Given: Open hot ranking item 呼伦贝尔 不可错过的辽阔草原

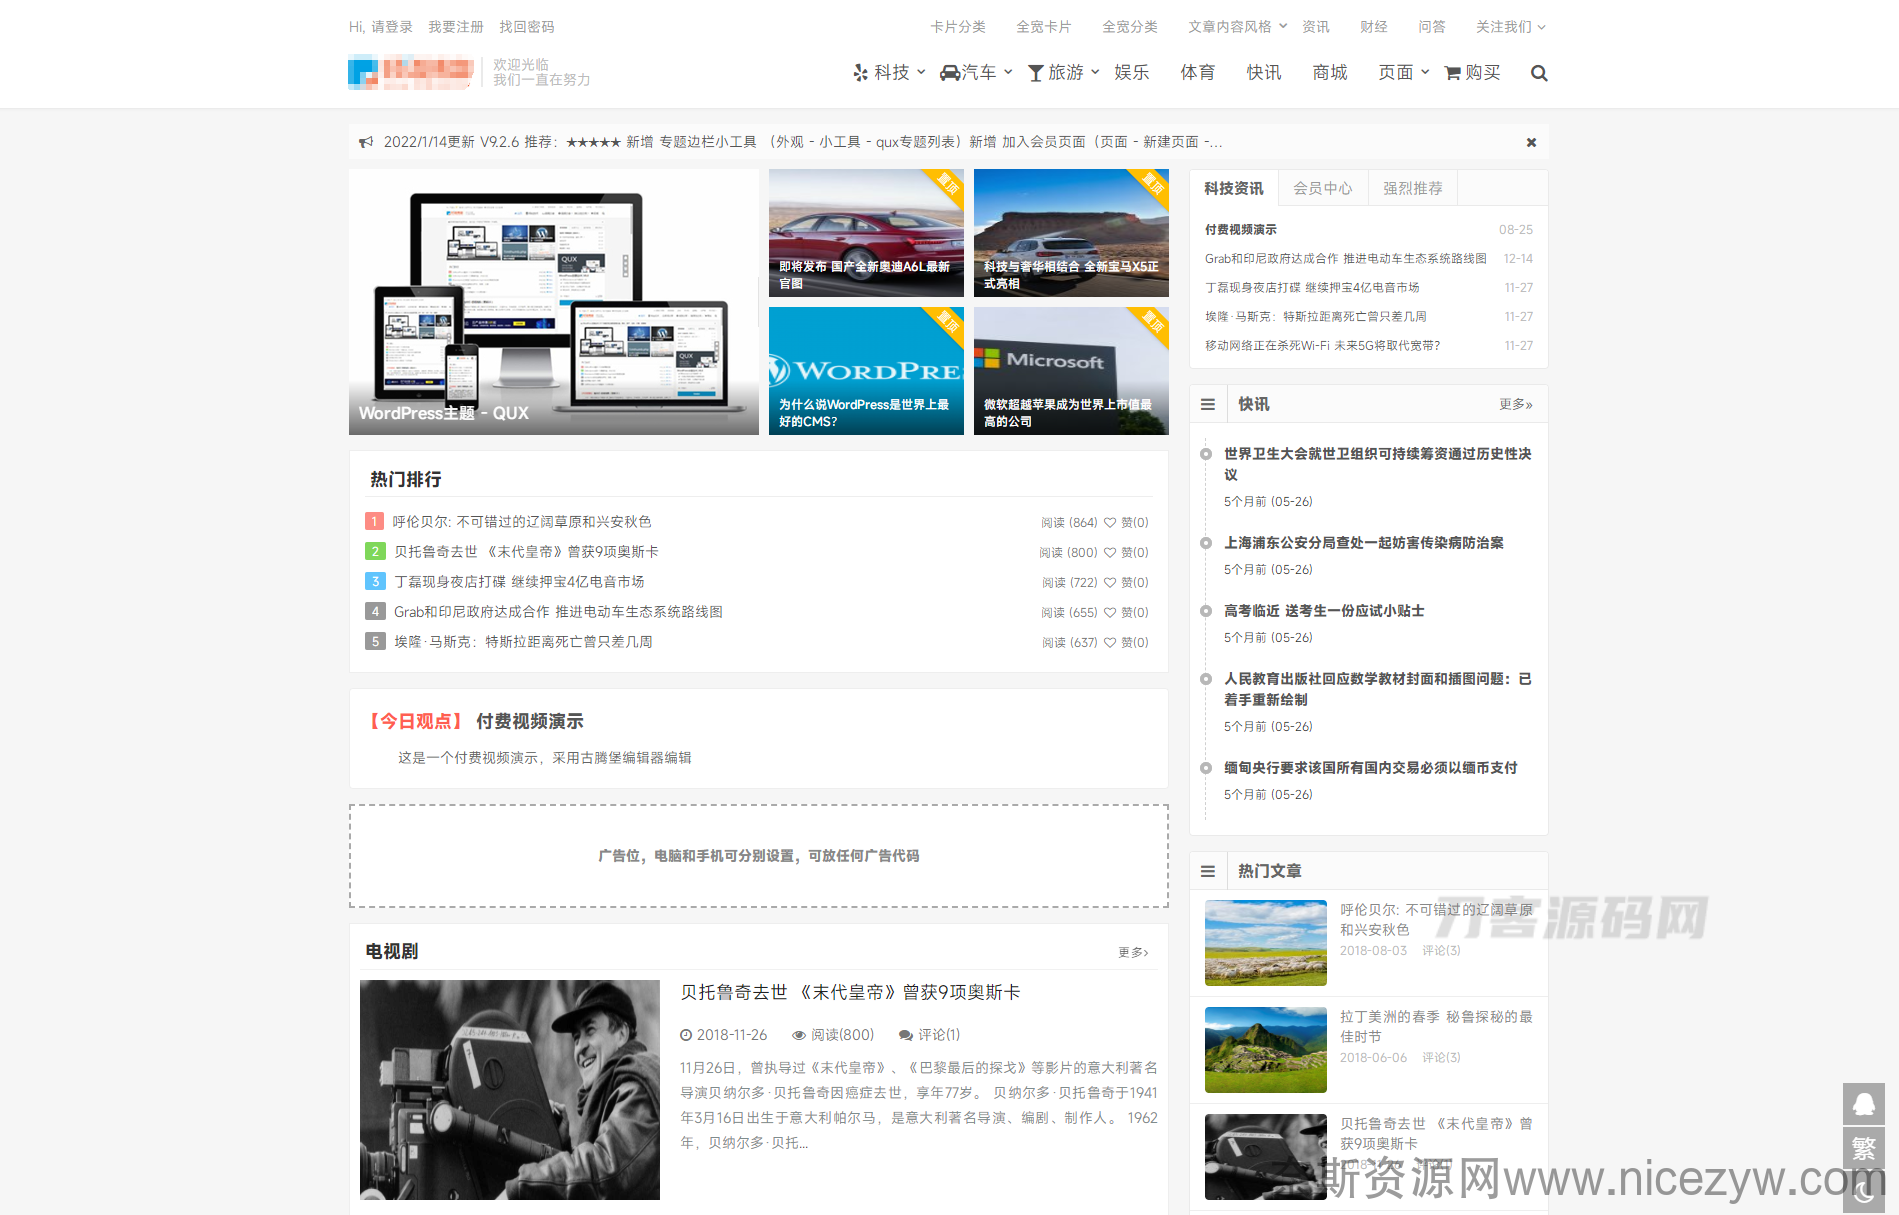Looking at the screenshot, I should tap(522, 522).
